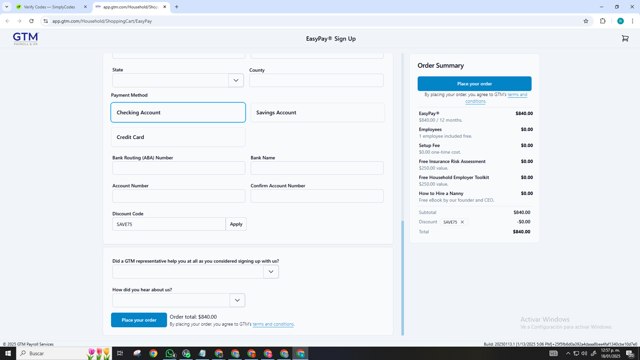Viewport: 640px width, 360px height.
Task: Open the touch keyboard tray icon
Action: (553, 353)
